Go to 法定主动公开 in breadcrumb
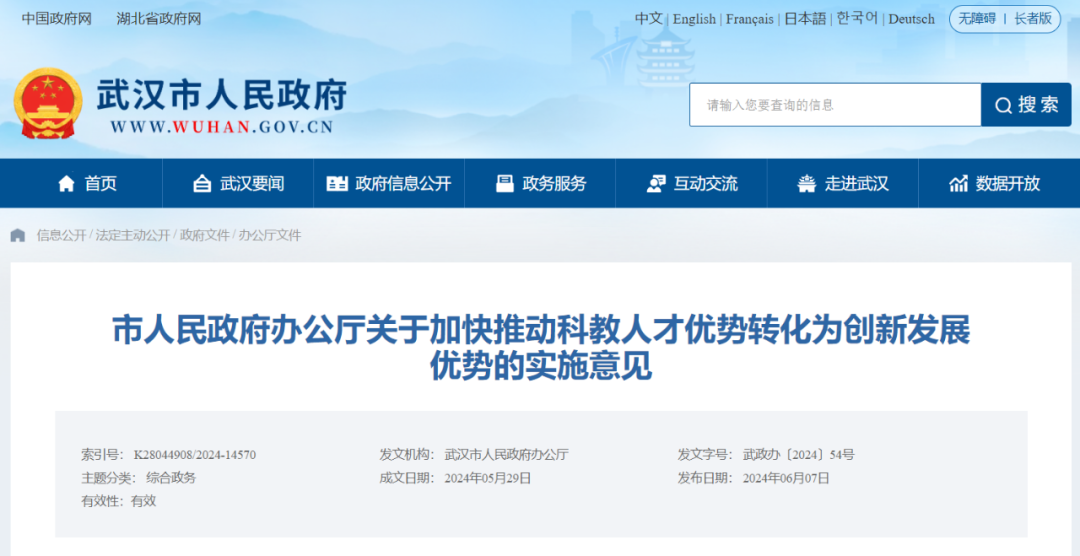 pyautogui.click(x=133, y=236)
